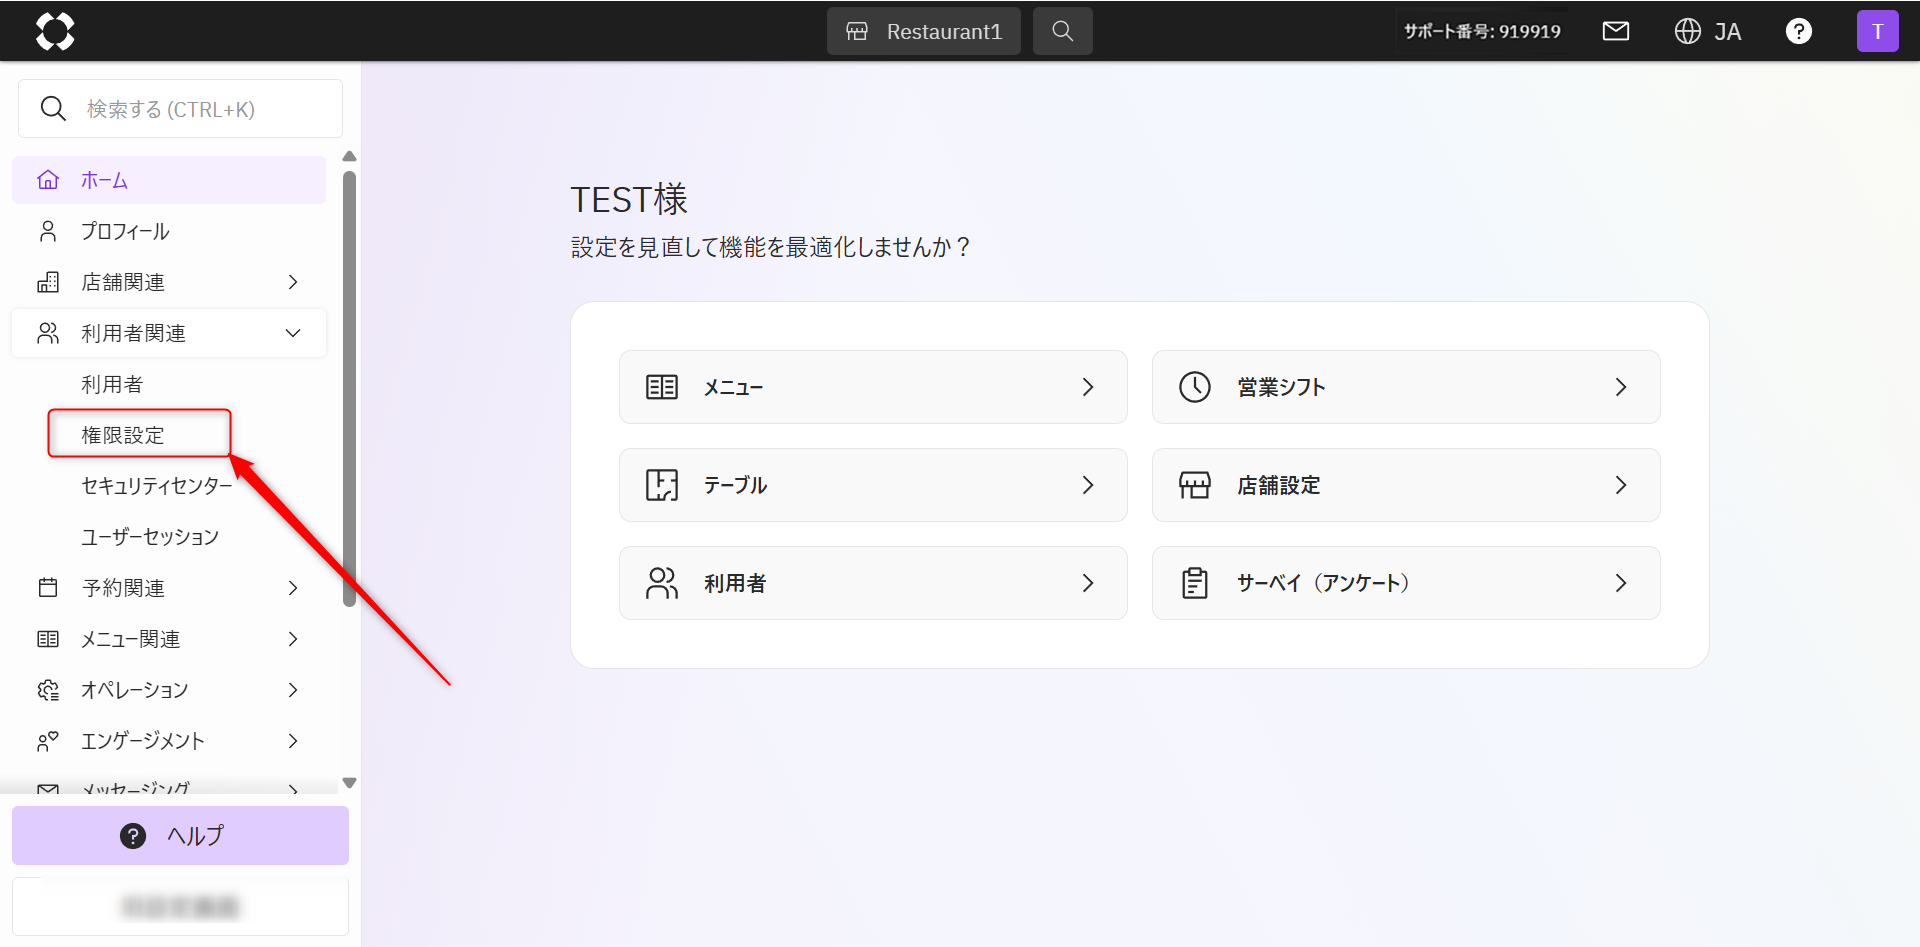The height and width of the screenshot is (947, 1920).
Task: Click the app logo in top bar
Action: click(x=55, y=31)
